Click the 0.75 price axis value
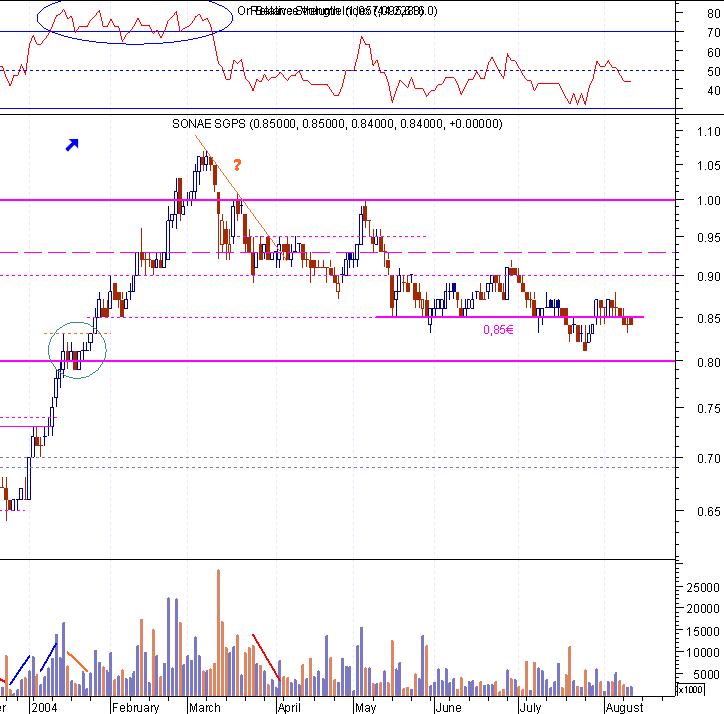The image size is (724, 714). [x=709, y=409]
